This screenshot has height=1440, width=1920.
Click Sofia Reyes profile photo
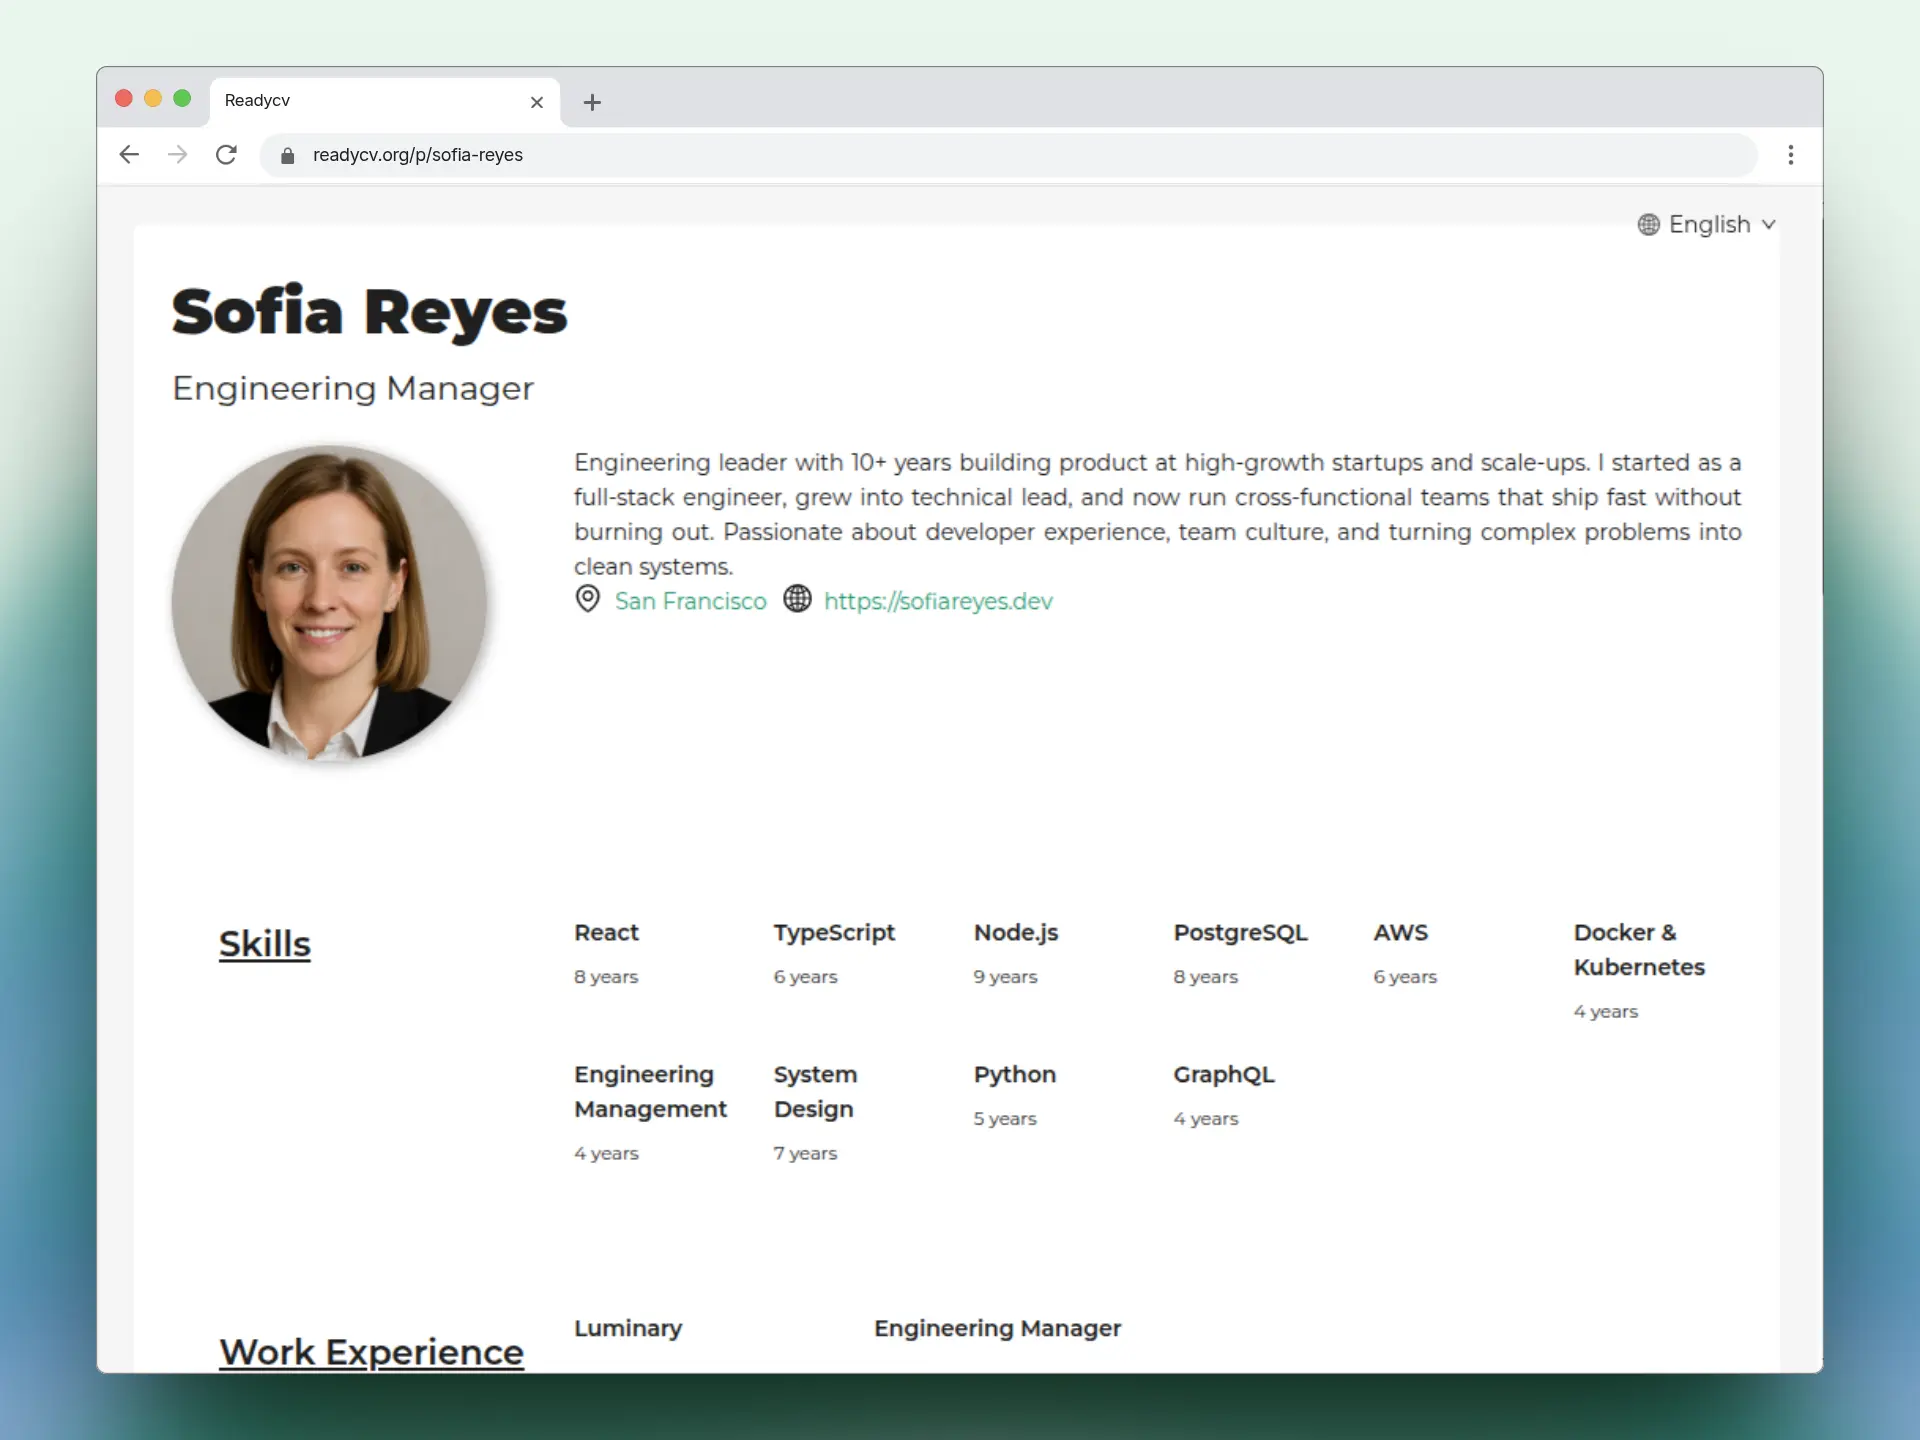pos(329,602)
